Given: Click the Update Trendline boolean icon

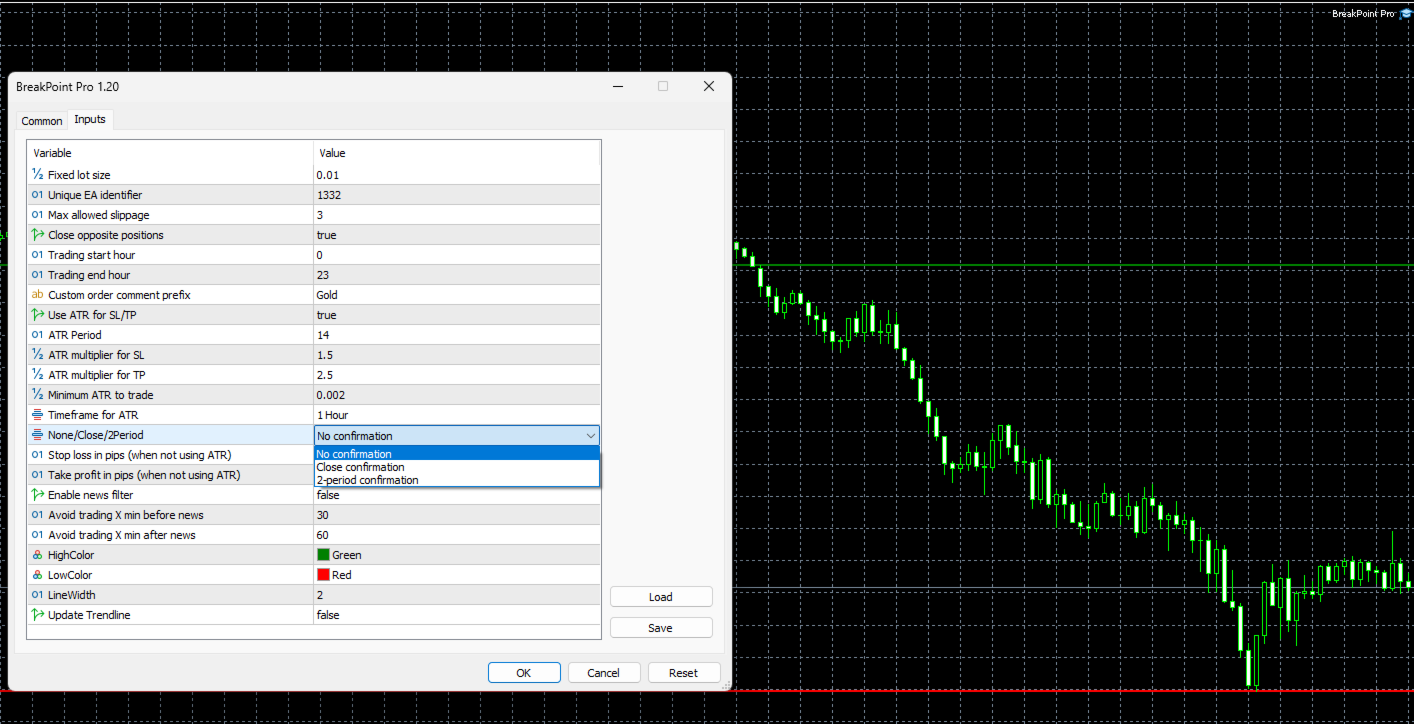Looking at the screenshot, I should tap(38, 615).
